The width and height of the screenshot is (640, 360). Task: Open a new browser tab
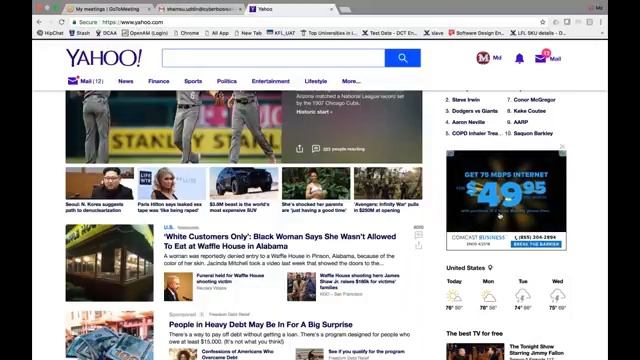(x=345, y=9)
